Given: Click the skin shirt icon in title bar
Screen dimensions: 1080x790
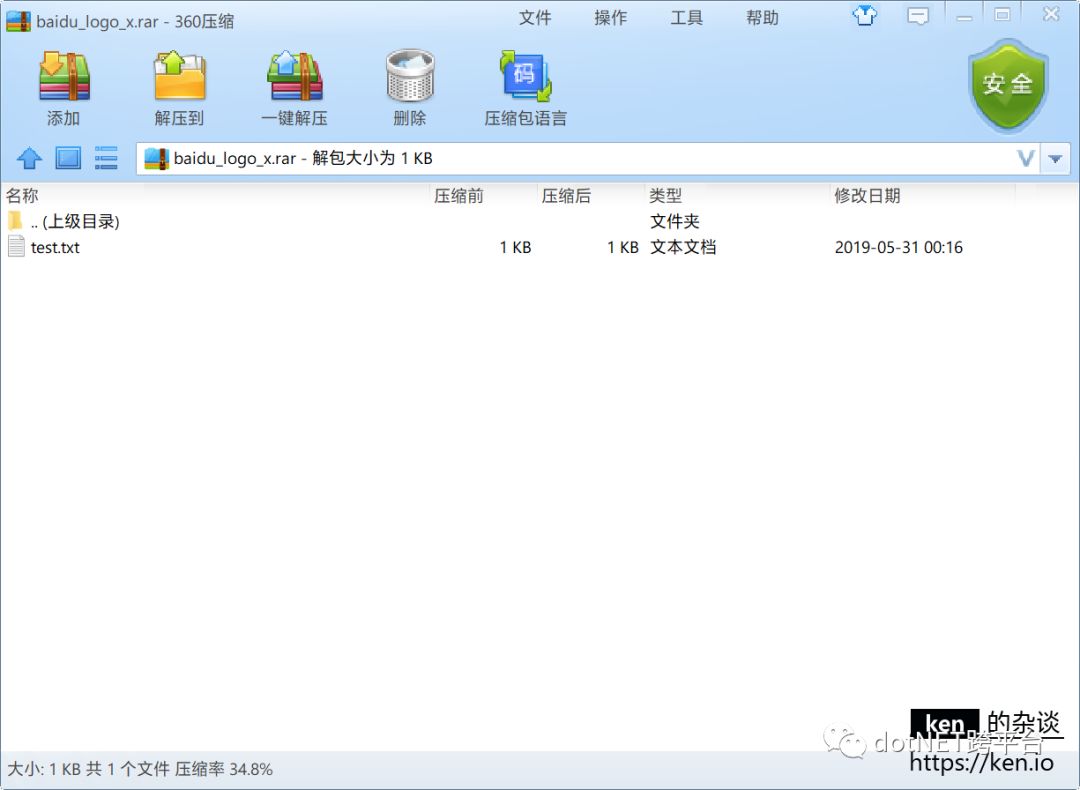Looking at the screenshot, I should [865, 15].
